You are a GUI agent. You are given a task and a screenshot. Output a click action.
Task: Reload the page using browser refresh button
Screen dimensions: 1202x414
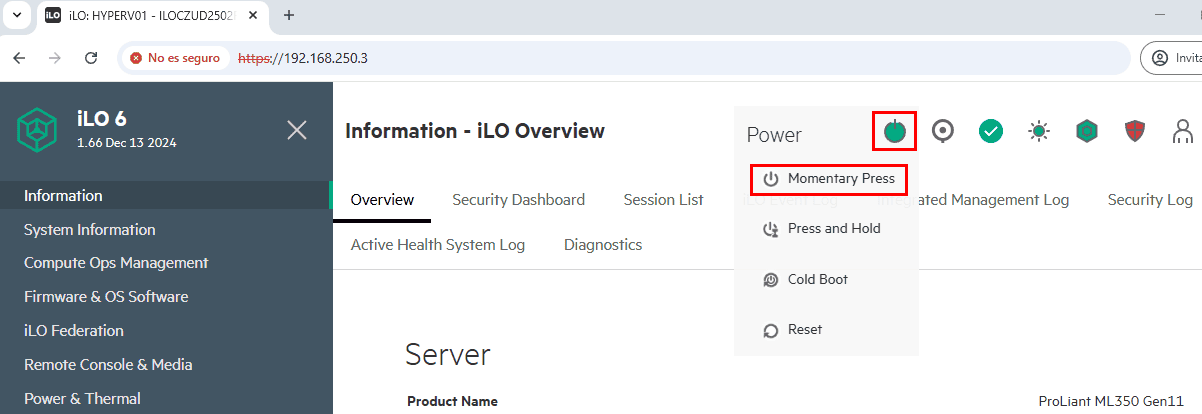click(x=91, y=58)
